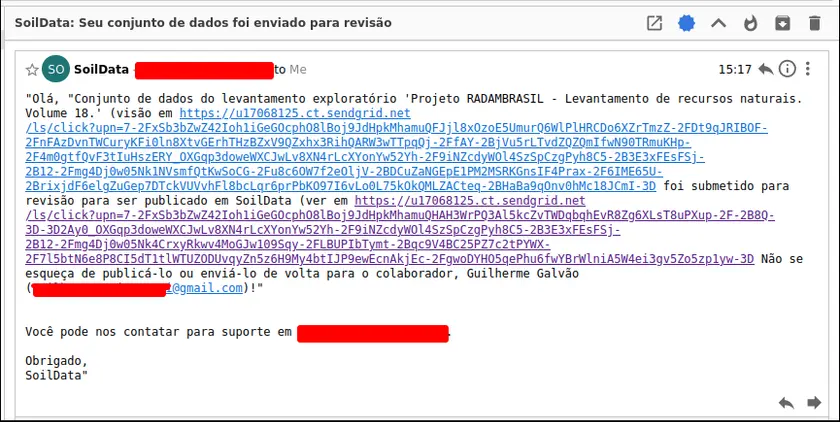Reply using the bottom reply arrow
This screenshot has width=840, height=422.
786,402
